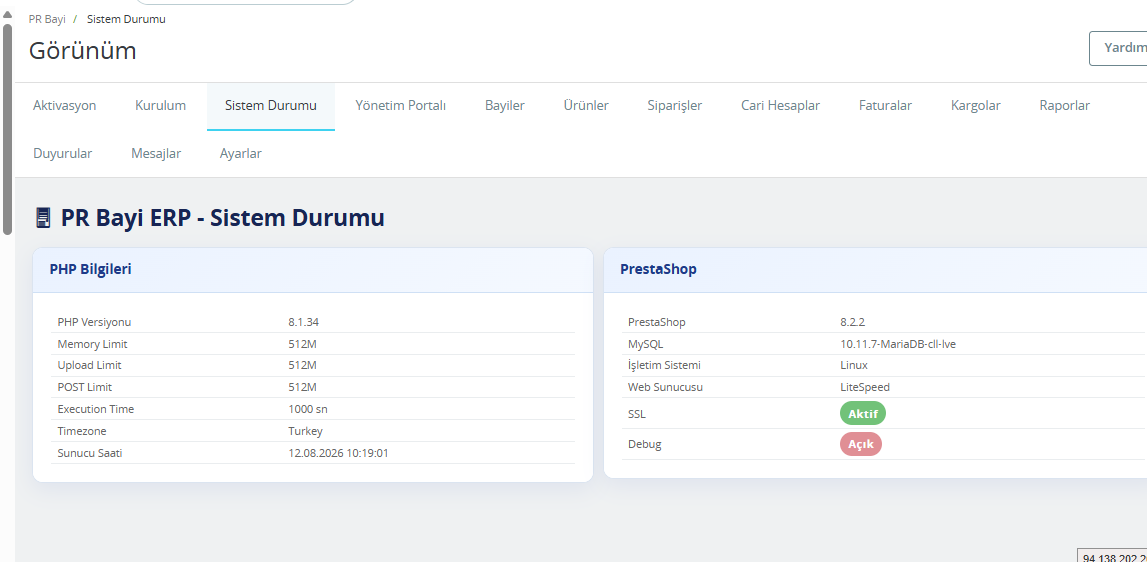1147x562 pixels.
Task: Click the MySQL value 10.11.7-MariaDB-cll-lve
Action: pyautogui.click(x=898, y=344)
